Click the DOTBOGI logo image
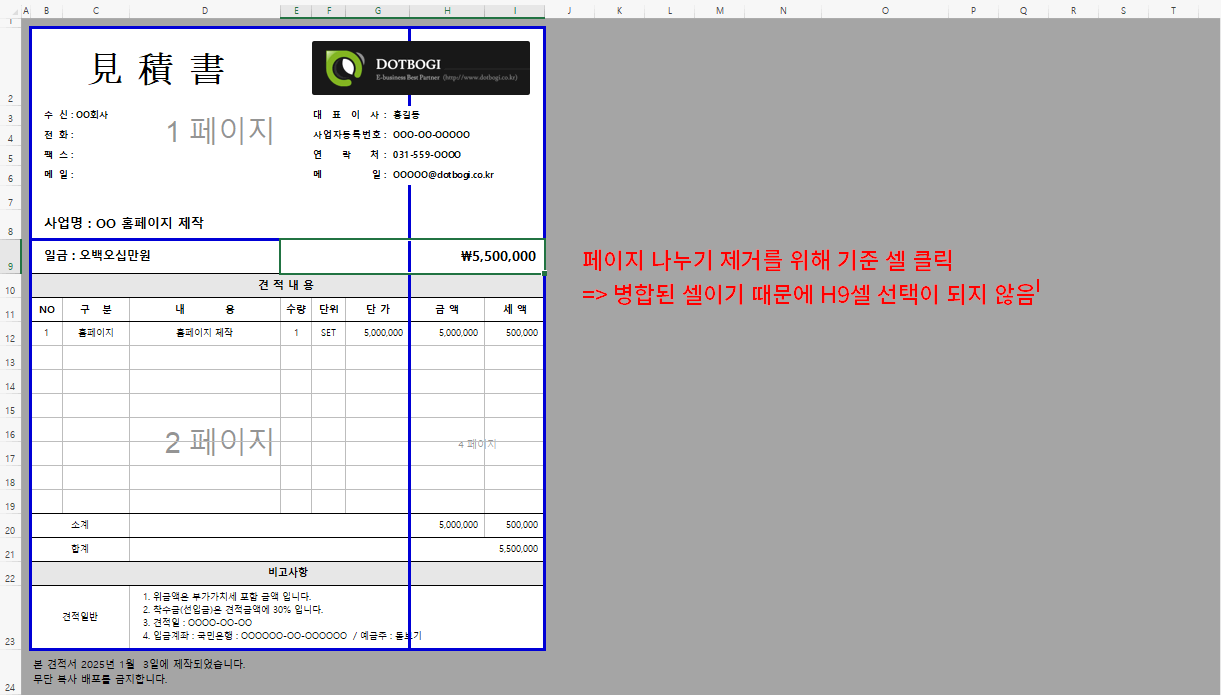The image size is (1221, 695). 421,68
